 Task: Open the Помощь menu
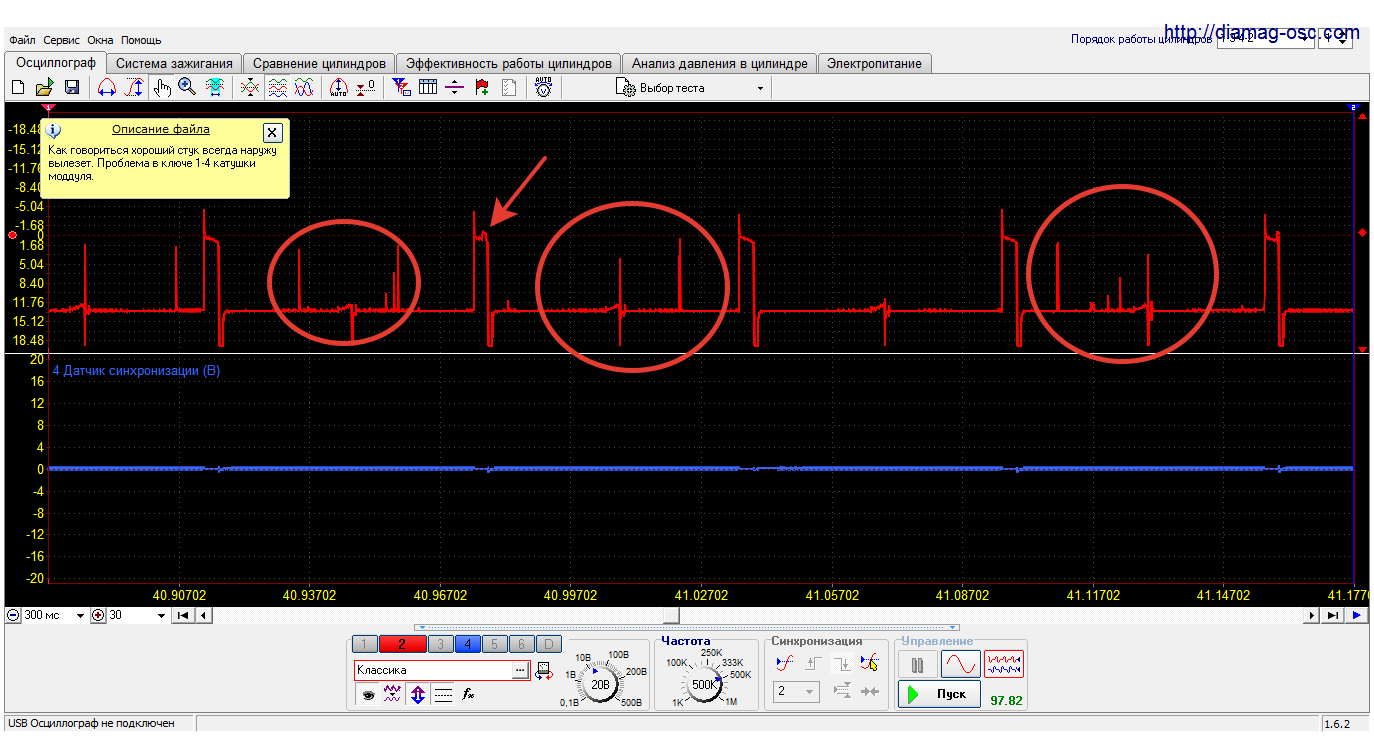141,40
